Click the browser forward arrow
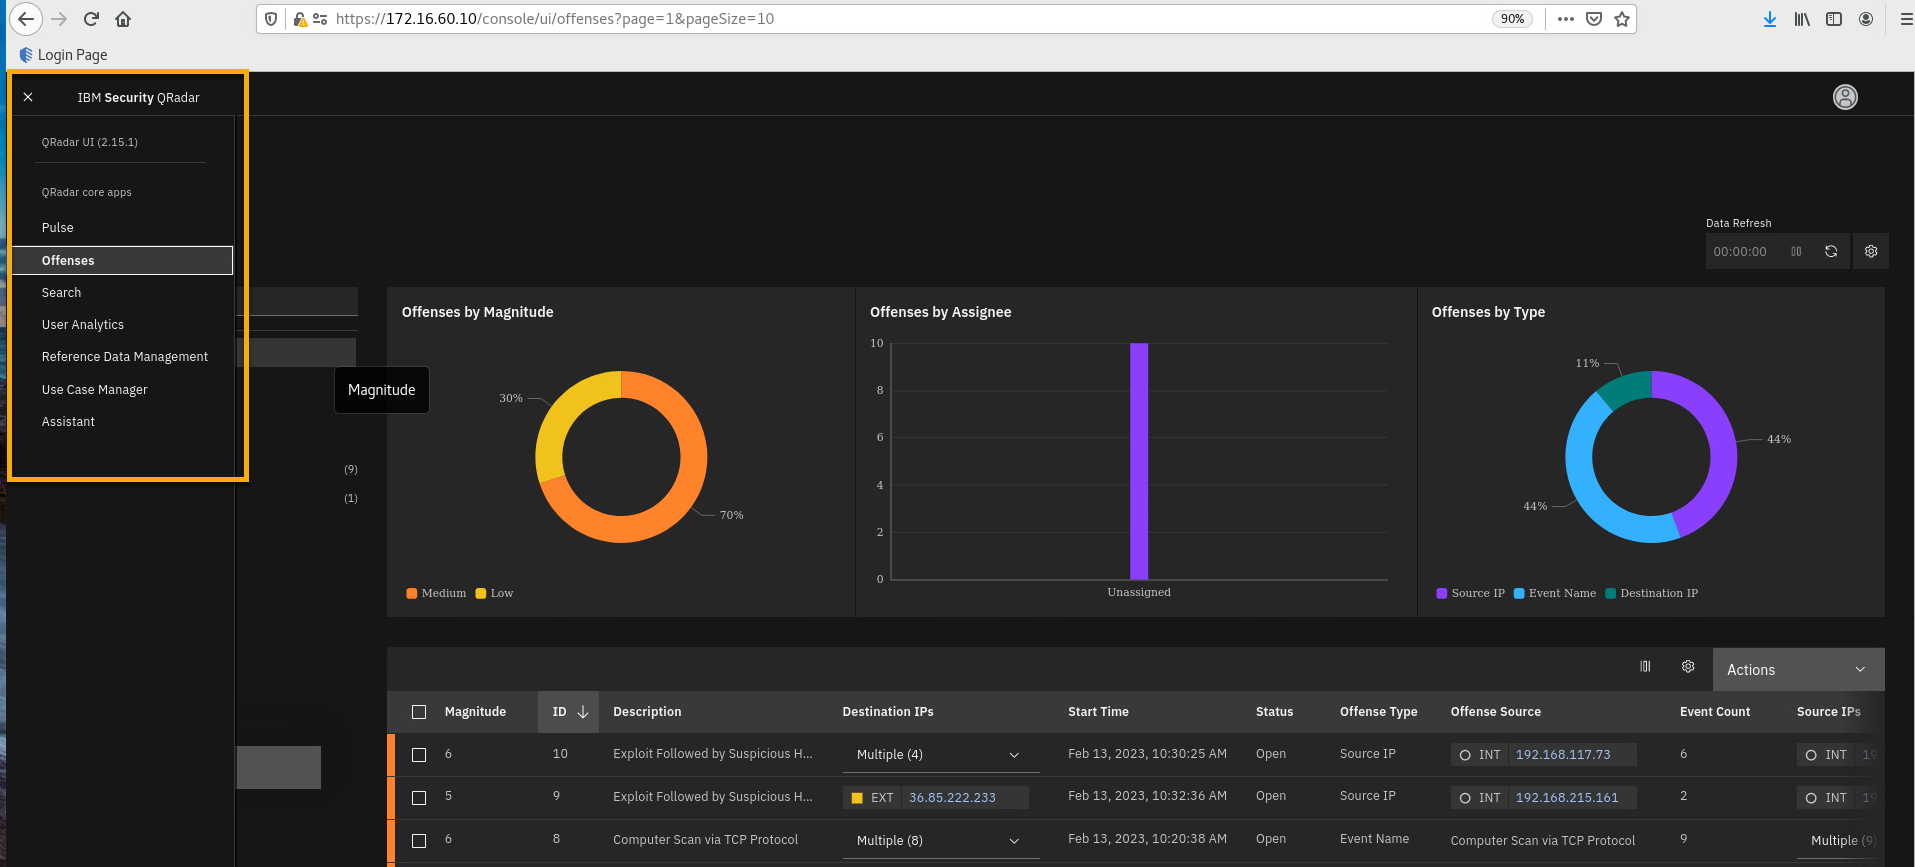The image size is (1915, 867). tap(59, 19)
